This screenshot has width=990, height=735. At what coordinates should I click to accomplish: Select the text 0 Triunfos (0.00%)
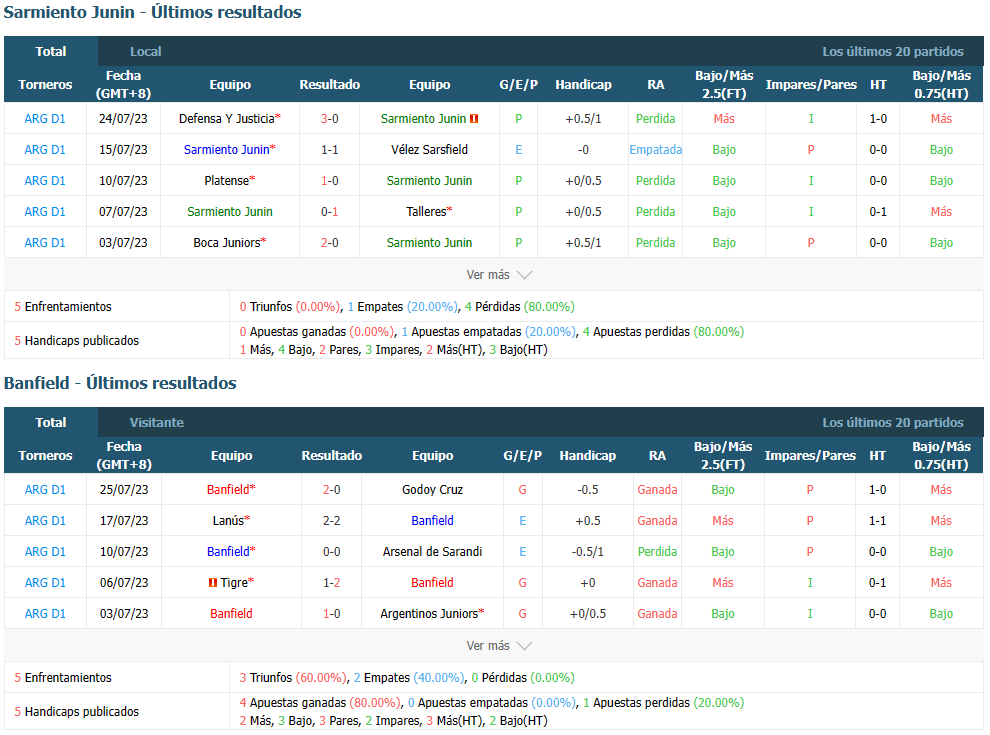[290, 307]
